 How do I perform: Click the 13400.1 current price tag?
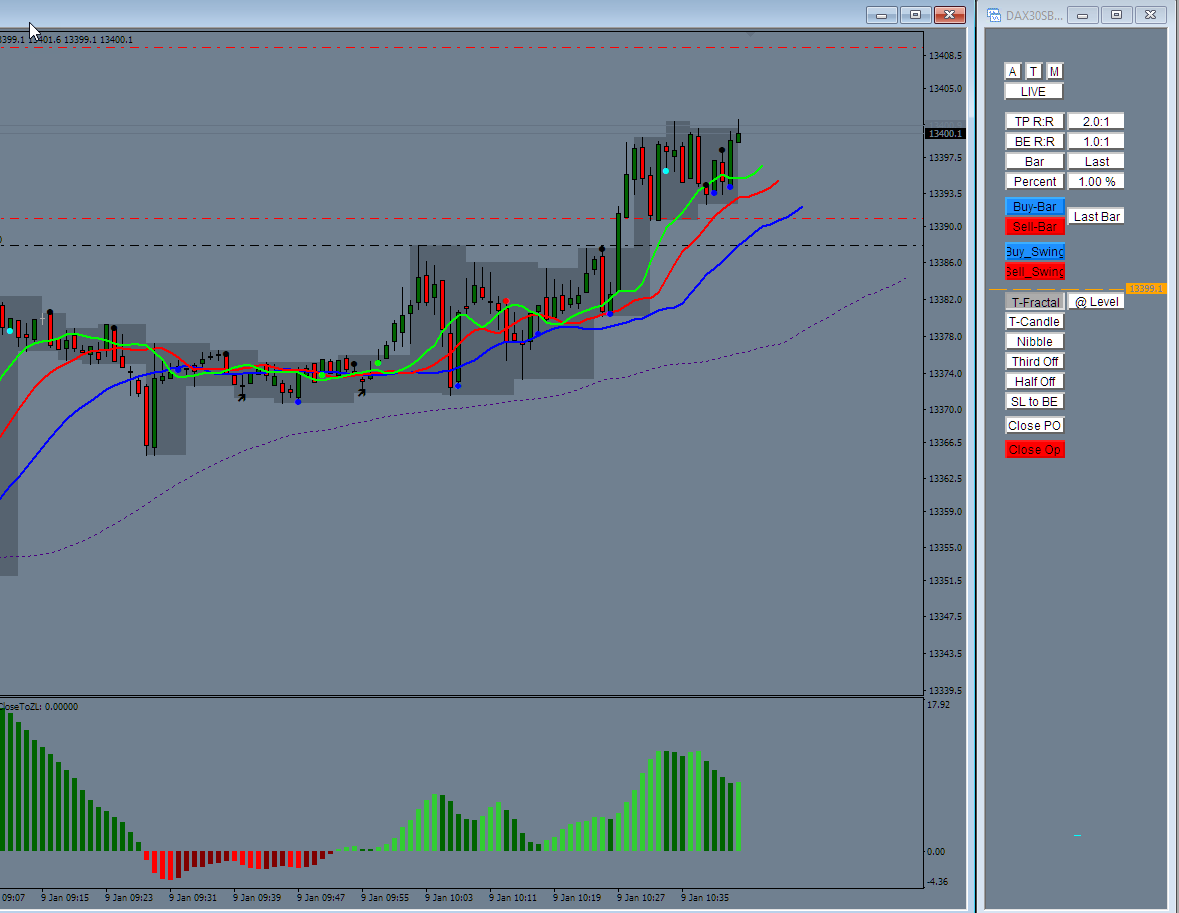(x=944, y=133)
